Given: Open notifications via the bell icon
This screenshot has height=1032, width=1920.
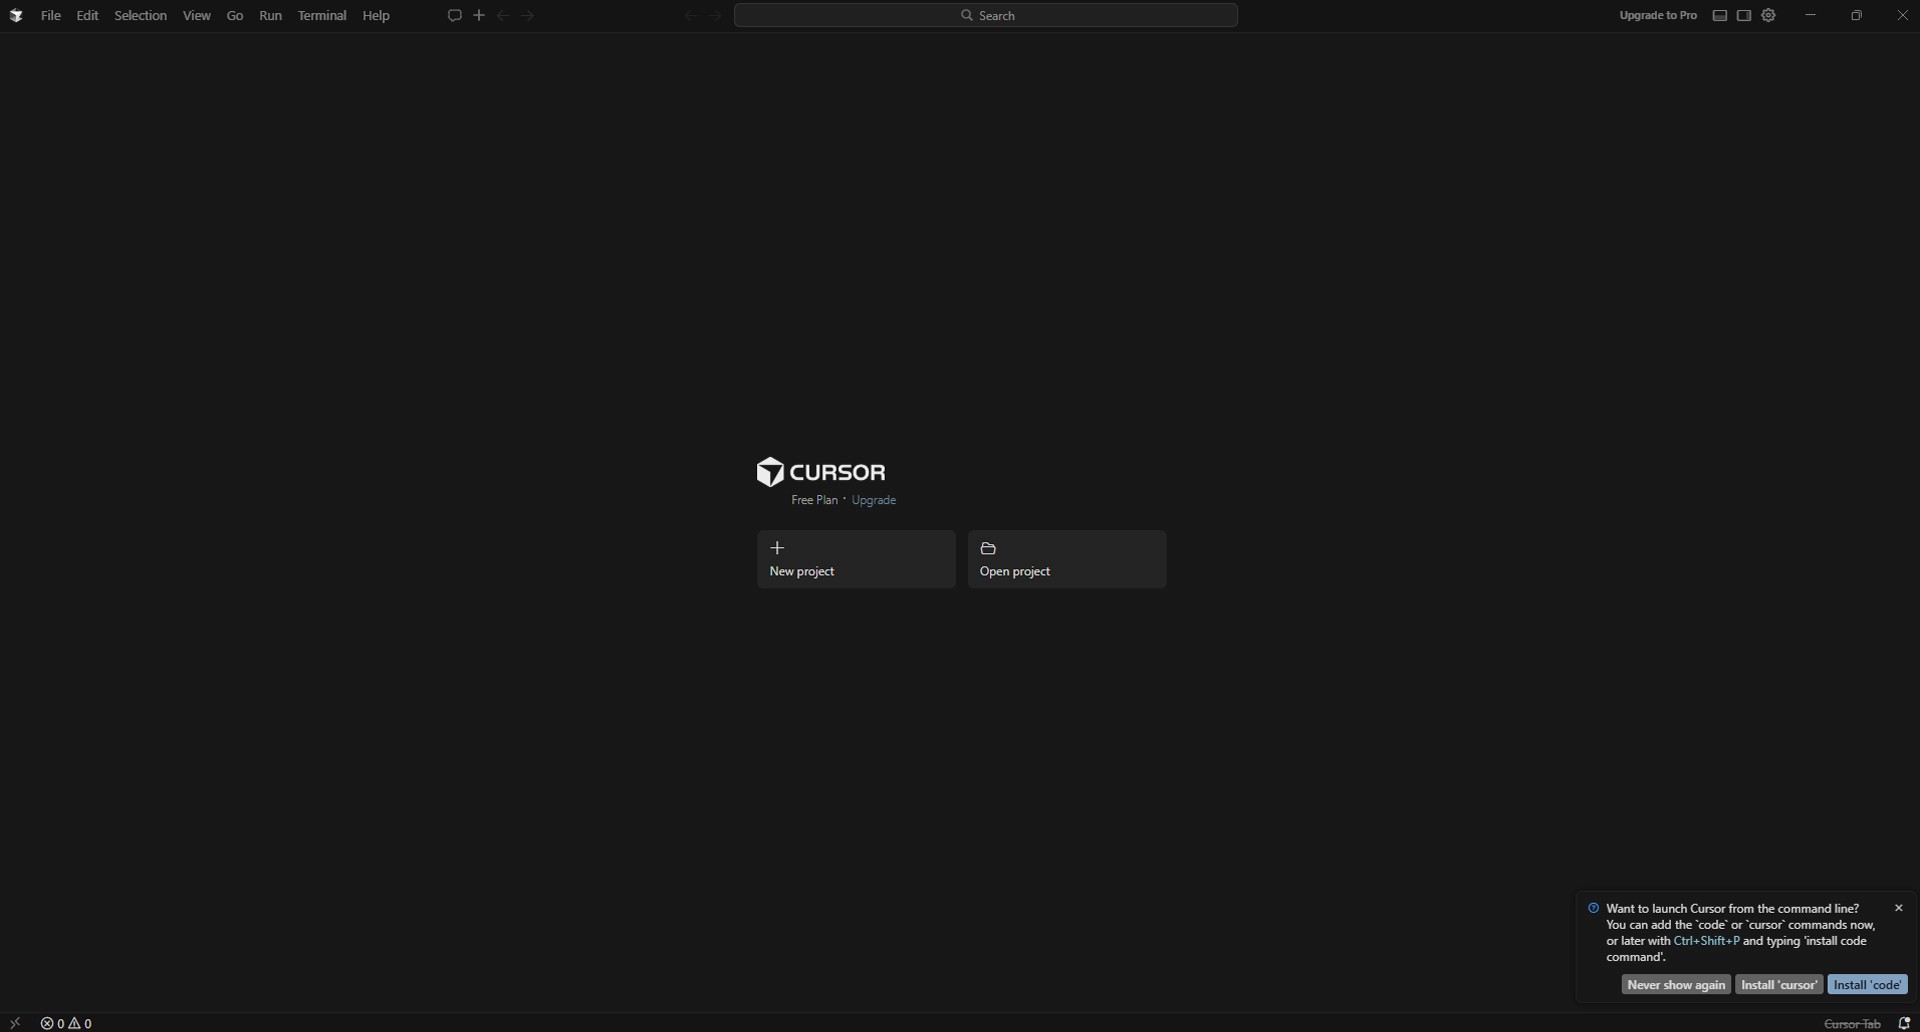Looking at the screenshot, I should coord(1904,1023).
